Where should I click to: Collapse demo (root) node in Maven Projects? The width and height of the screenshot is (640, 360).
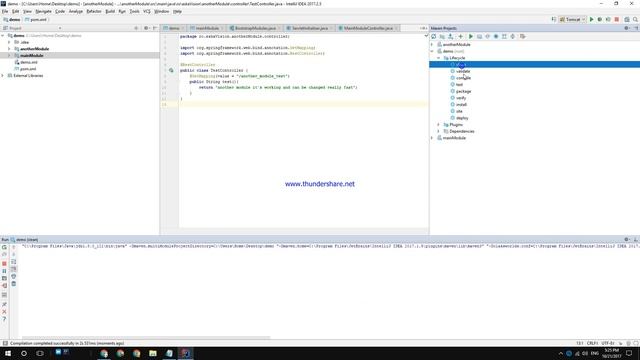432,51
